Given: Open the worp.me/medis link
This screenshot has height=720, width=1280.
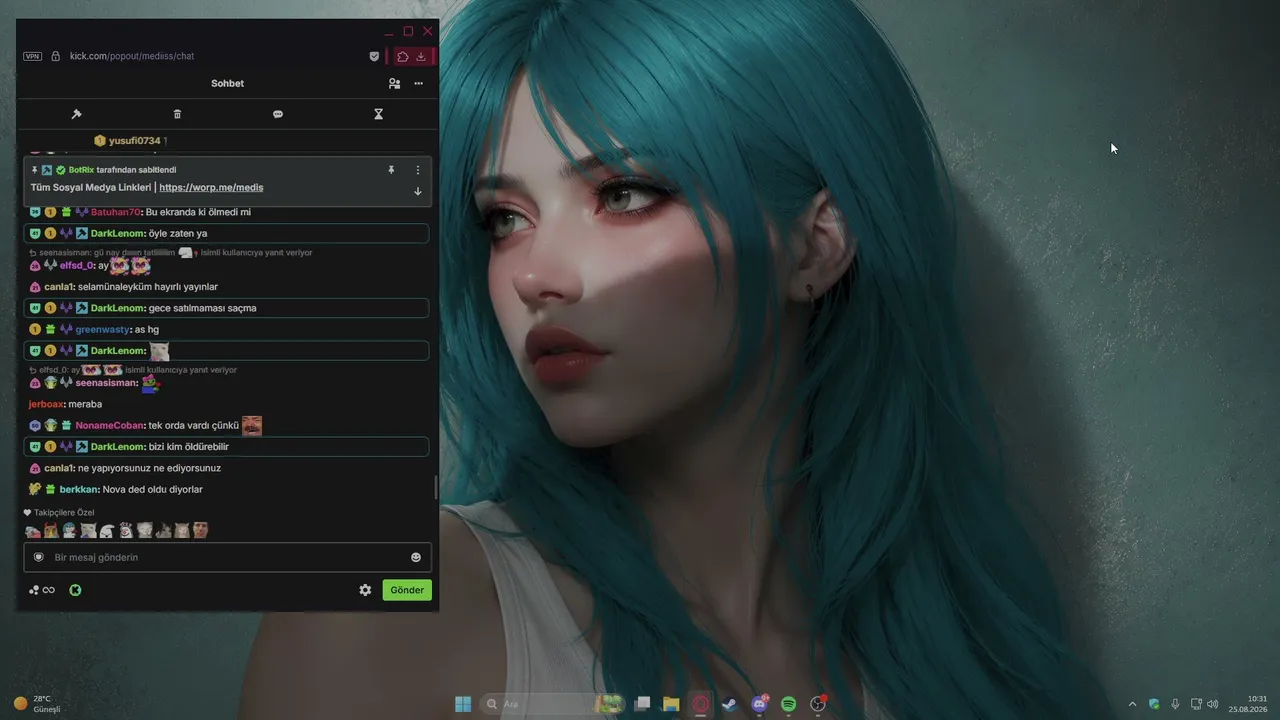Looking at the screenshot, I should (211, 187).
